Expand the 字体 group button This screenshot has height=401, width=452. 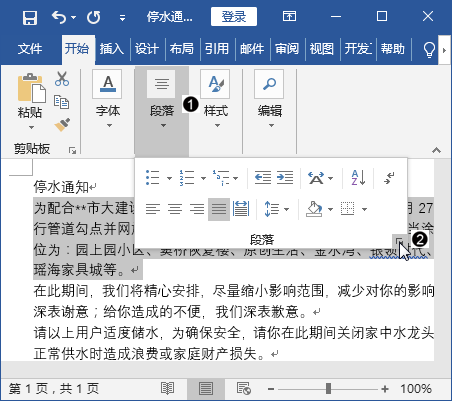[x=108, y=99]
